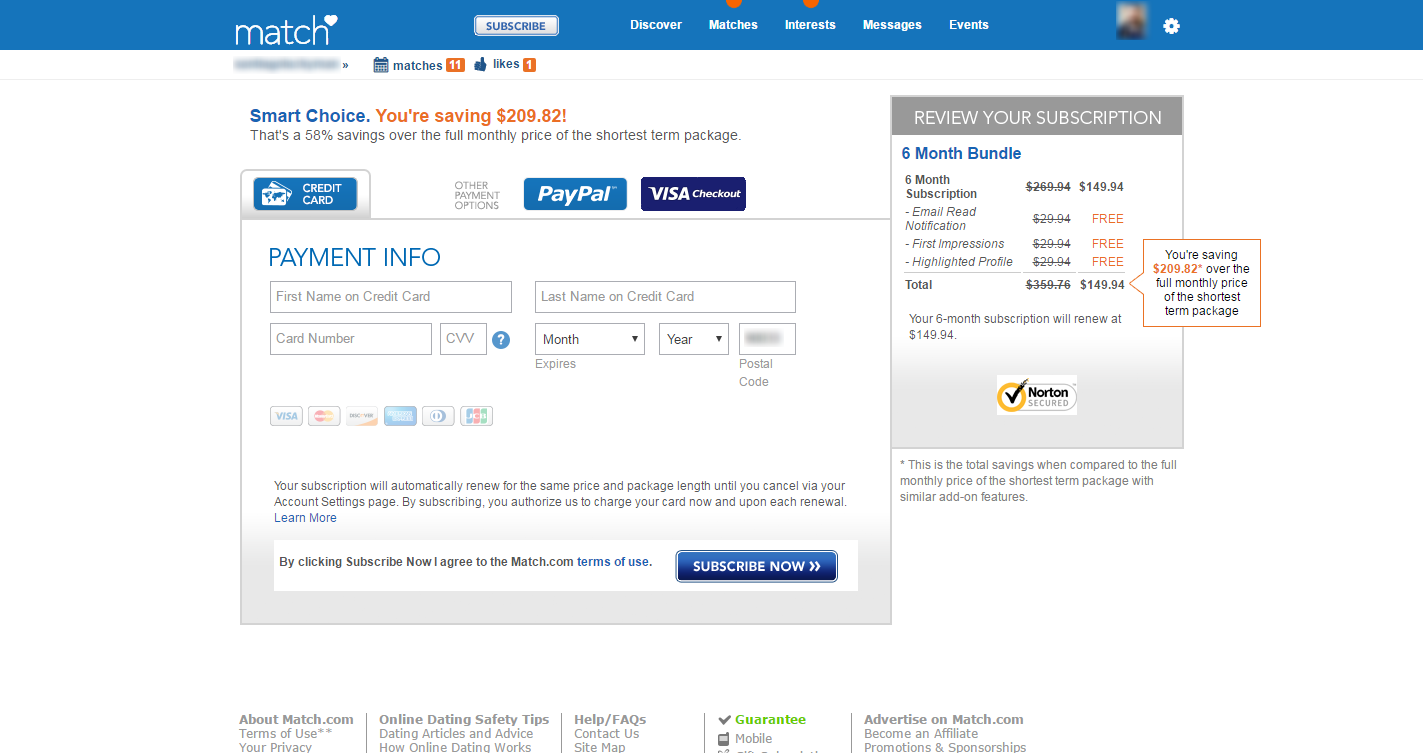The height and width of the screenshot is (753, 1423).
Task: Open Contact Us footer link
Action: (606, 733)
